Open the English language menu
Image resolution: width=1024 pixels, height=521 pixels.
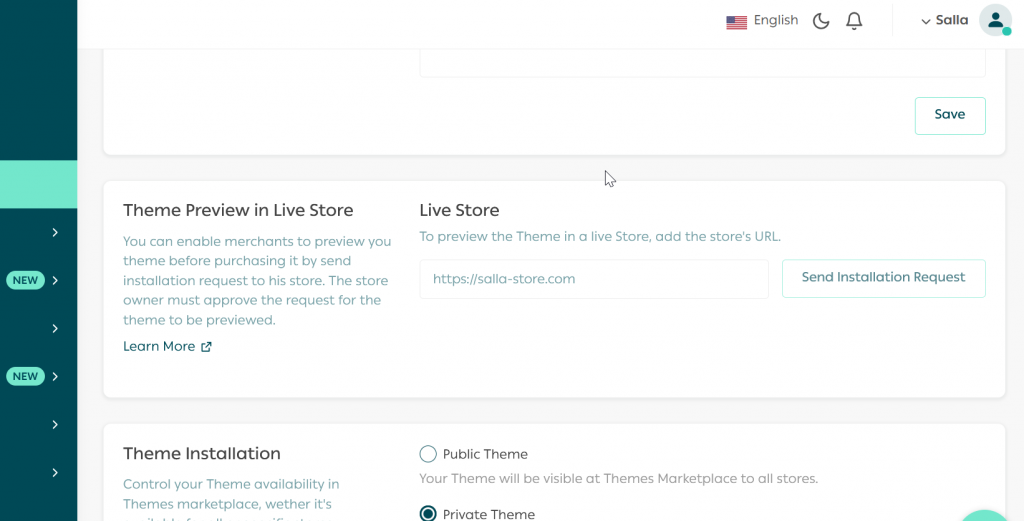(x=775, y=21)
